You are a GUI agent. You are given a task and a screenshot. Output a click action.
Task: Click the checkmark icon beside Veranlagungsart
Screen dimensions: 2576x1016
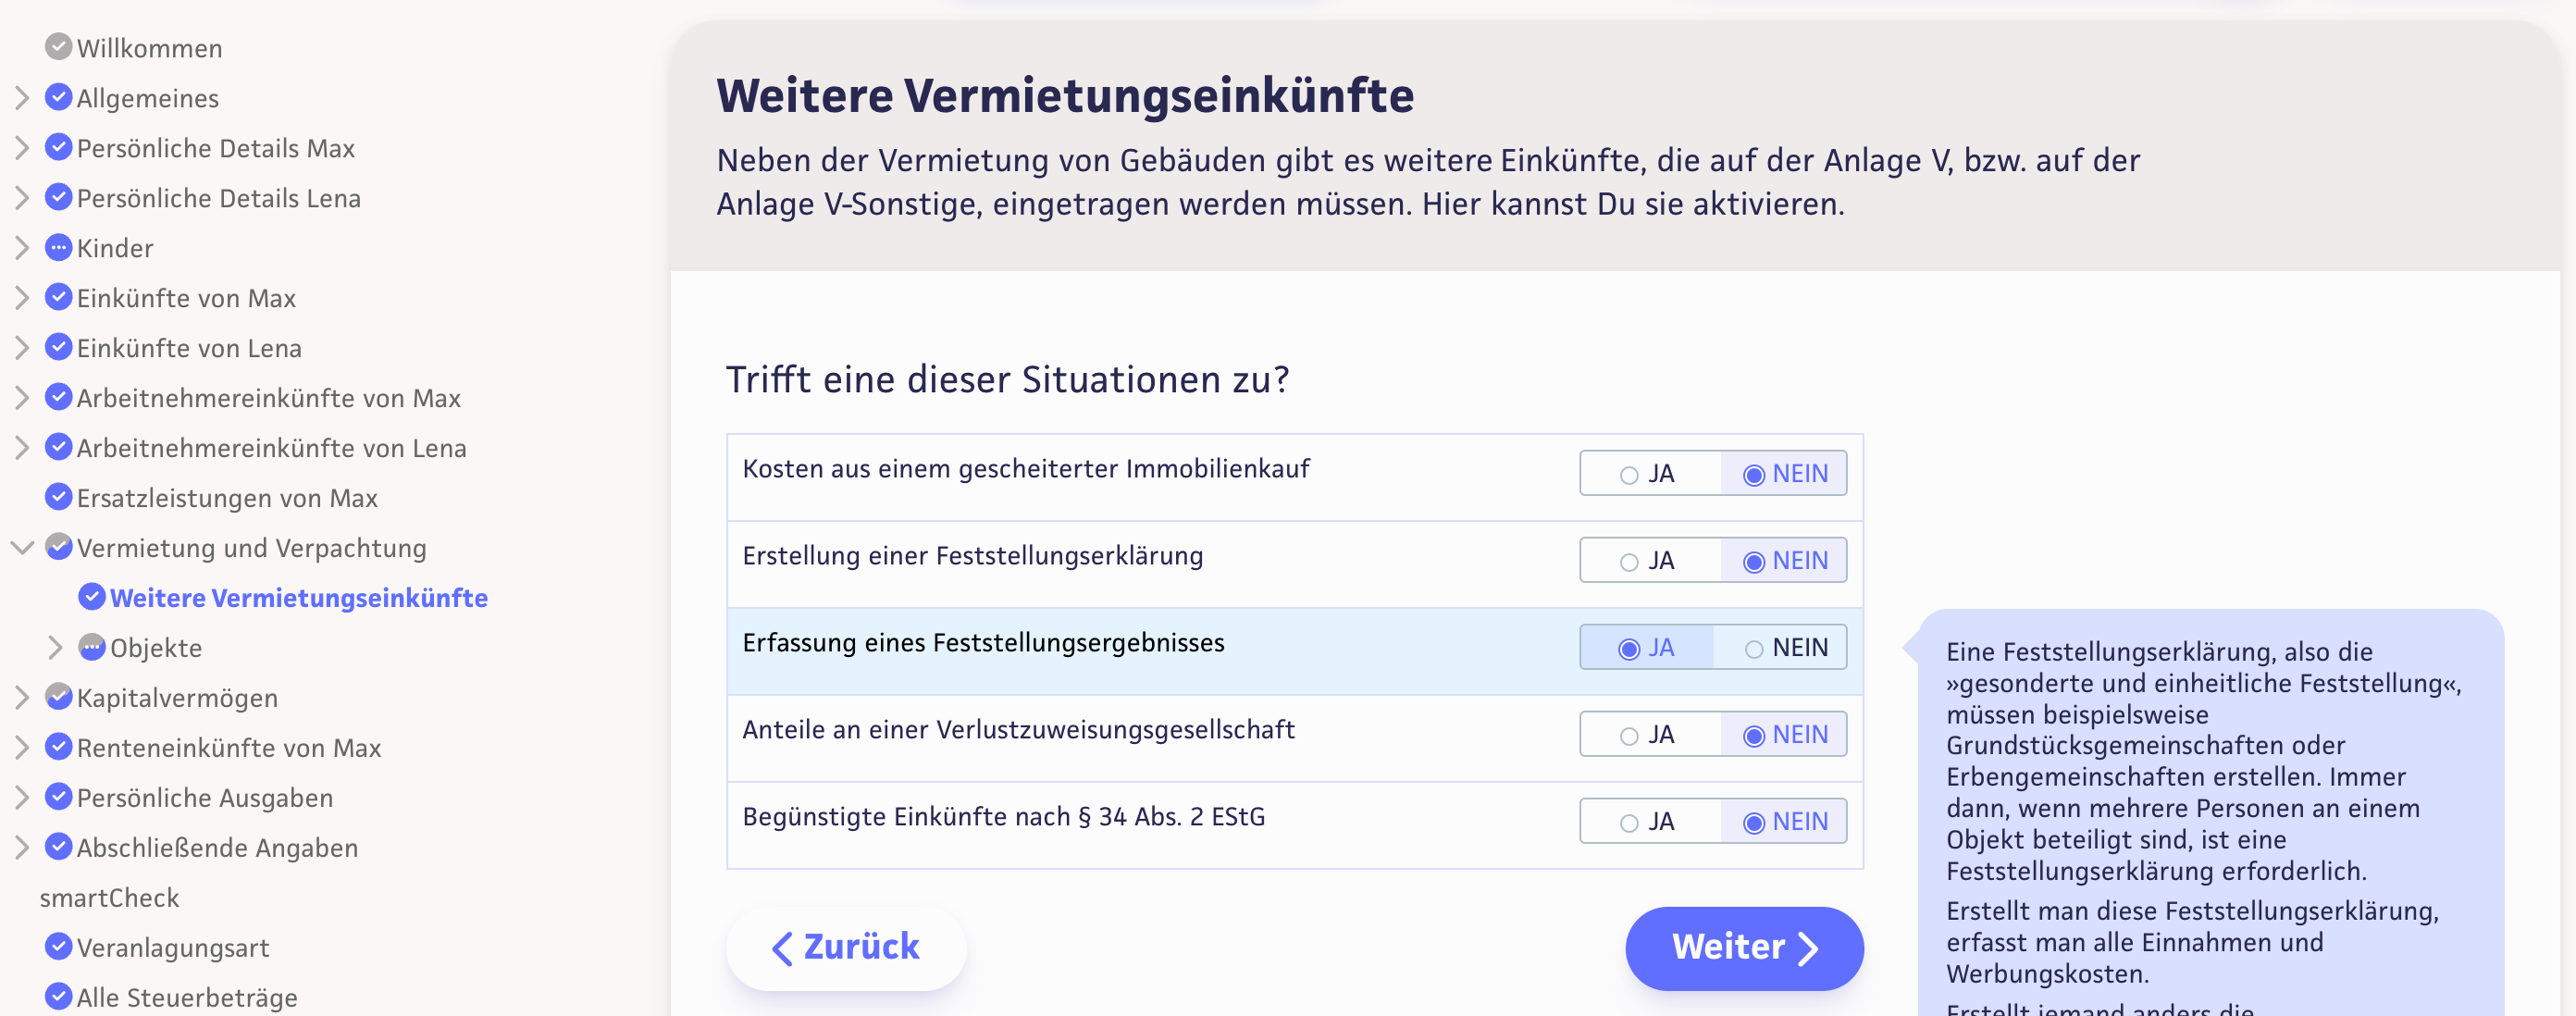tap(59, 946)
